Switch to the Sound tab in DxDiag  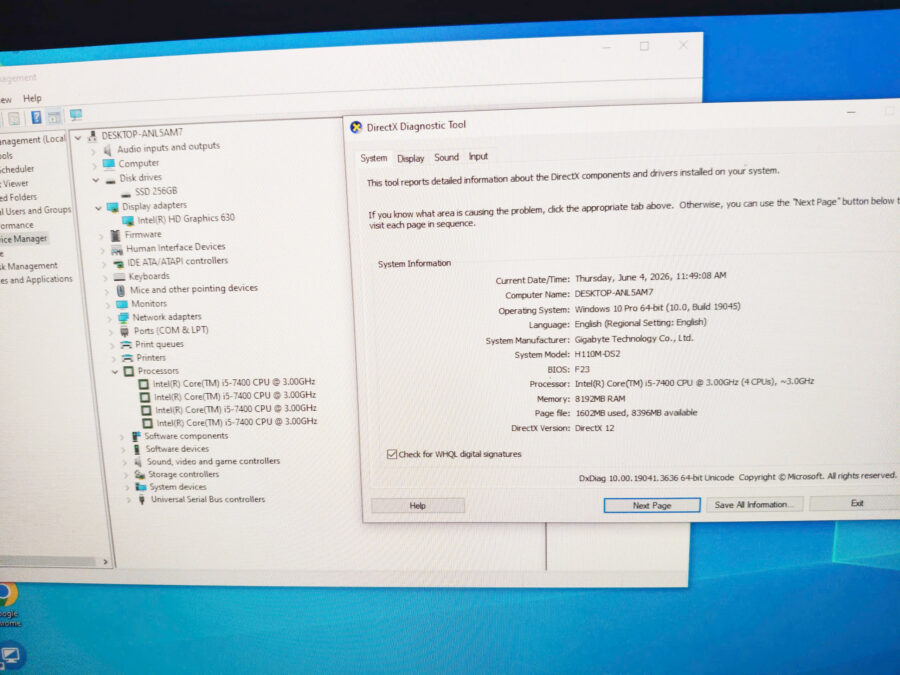(446, 157)
